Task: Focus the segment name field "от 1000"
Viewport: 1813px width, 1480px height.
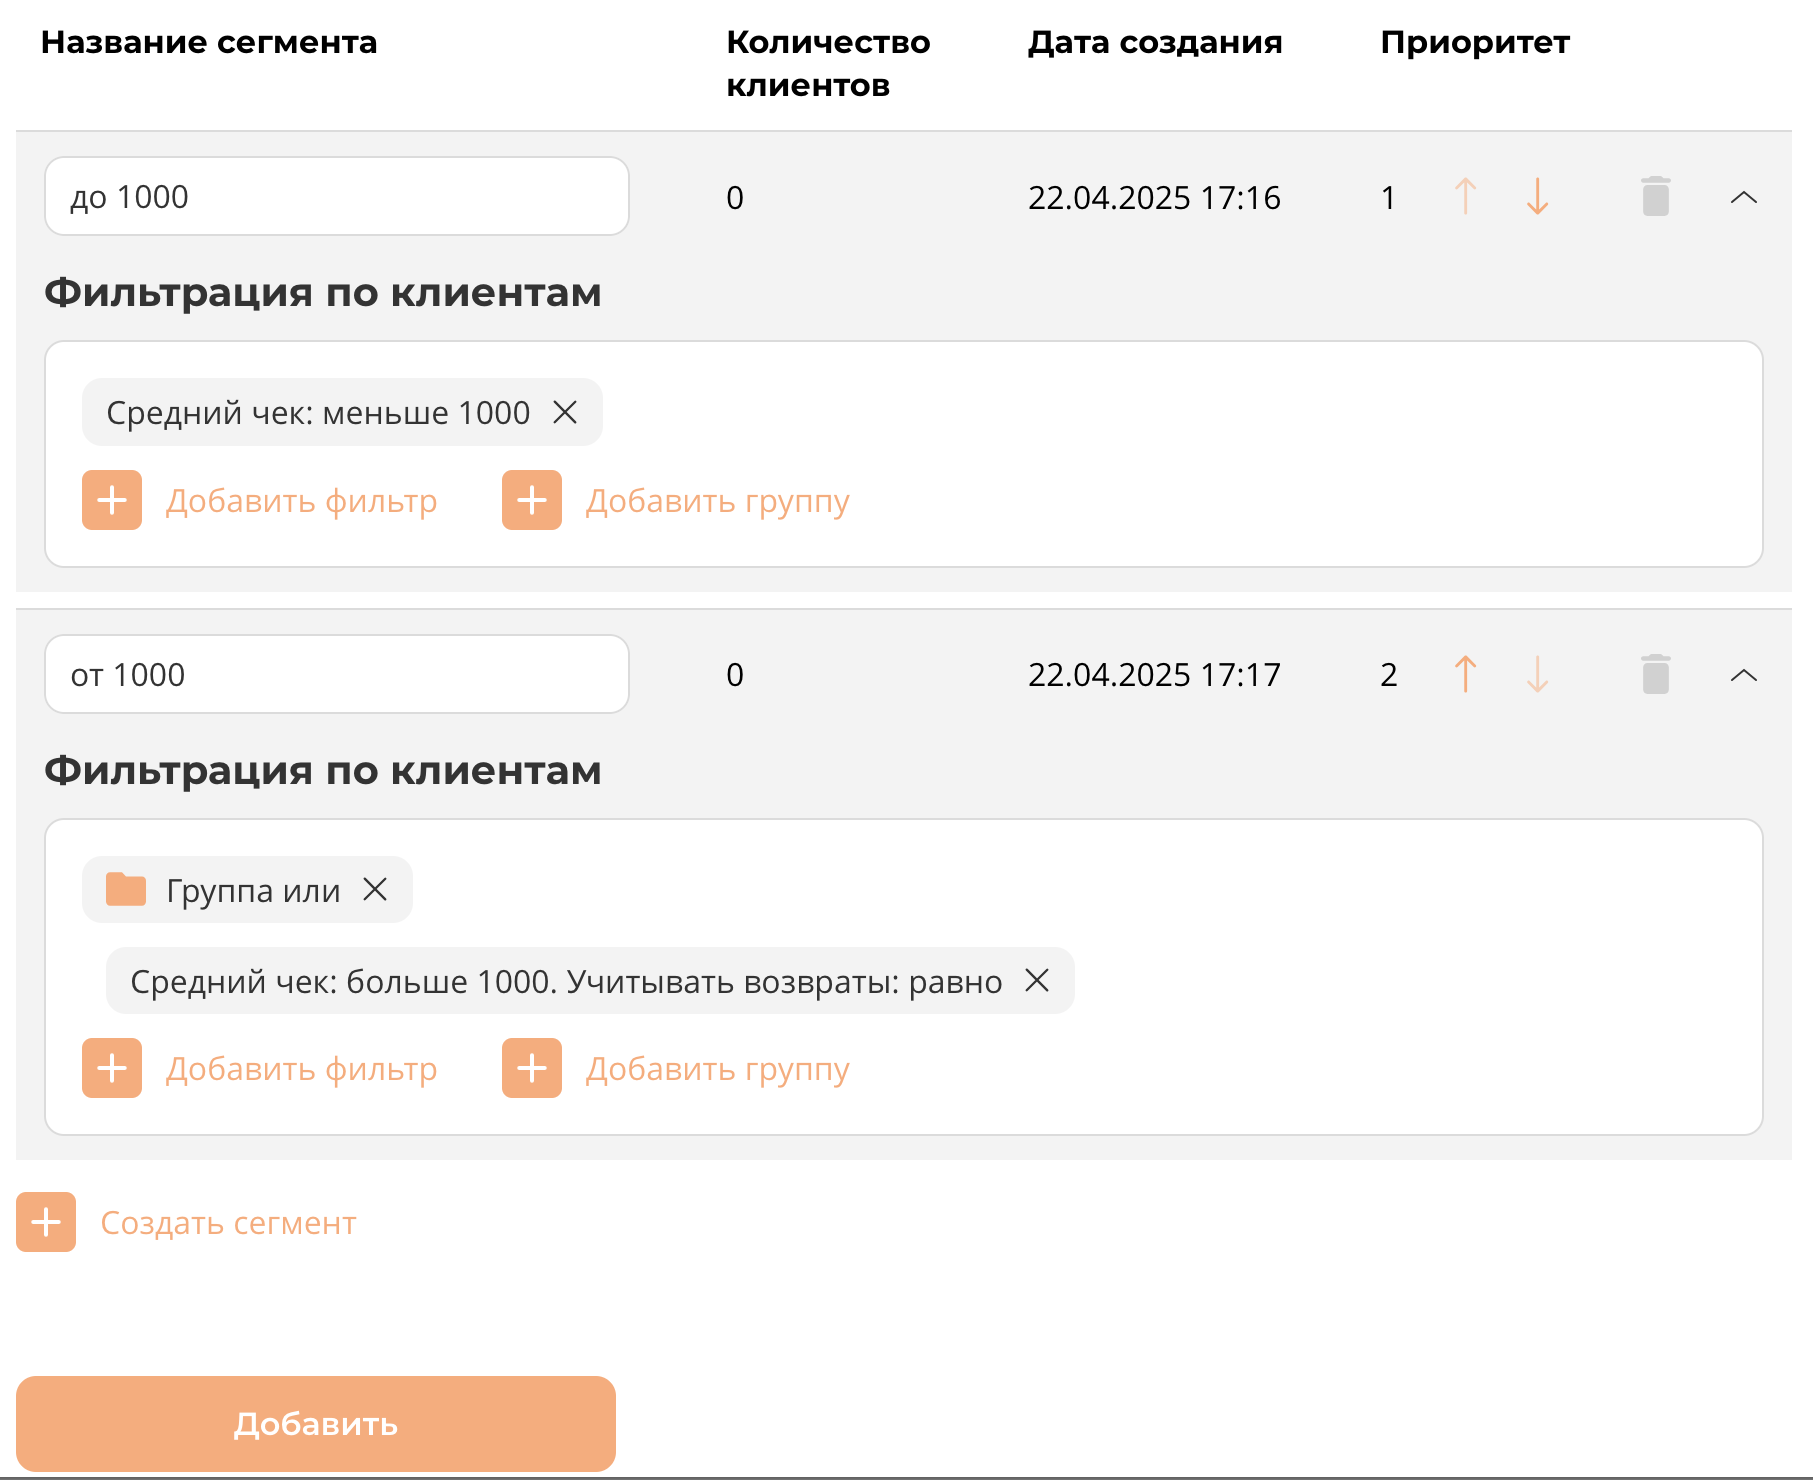Action: 337,675
